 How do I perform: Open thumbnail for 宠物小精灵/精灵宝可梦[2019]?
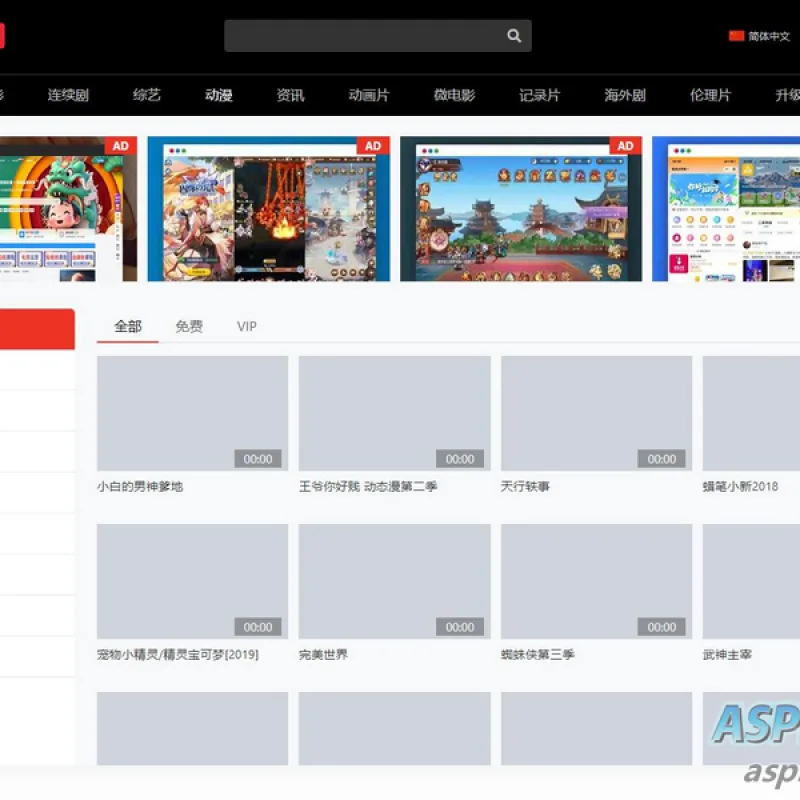pos(192,581)
